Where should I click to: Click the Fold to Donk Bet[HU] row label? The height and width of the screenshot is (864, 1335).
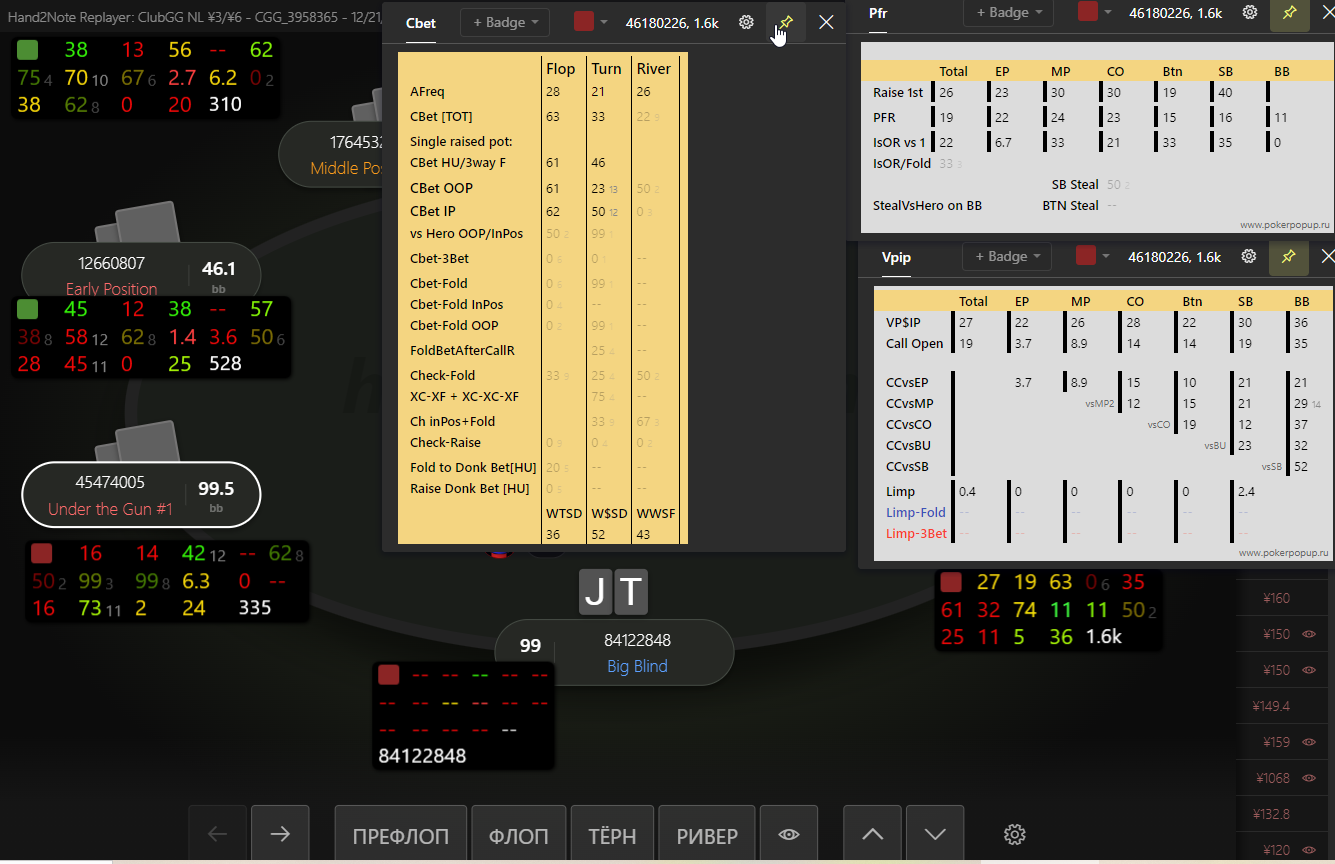tap(473, 467)
